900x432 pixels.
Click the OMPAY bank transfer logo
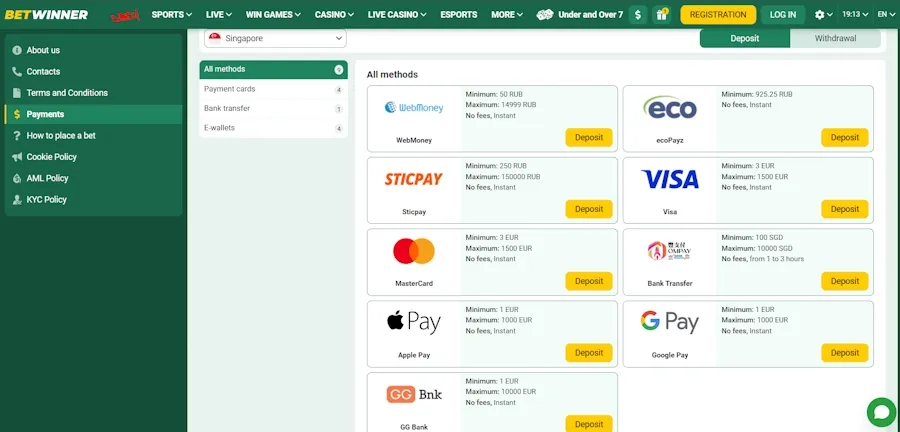669,251
